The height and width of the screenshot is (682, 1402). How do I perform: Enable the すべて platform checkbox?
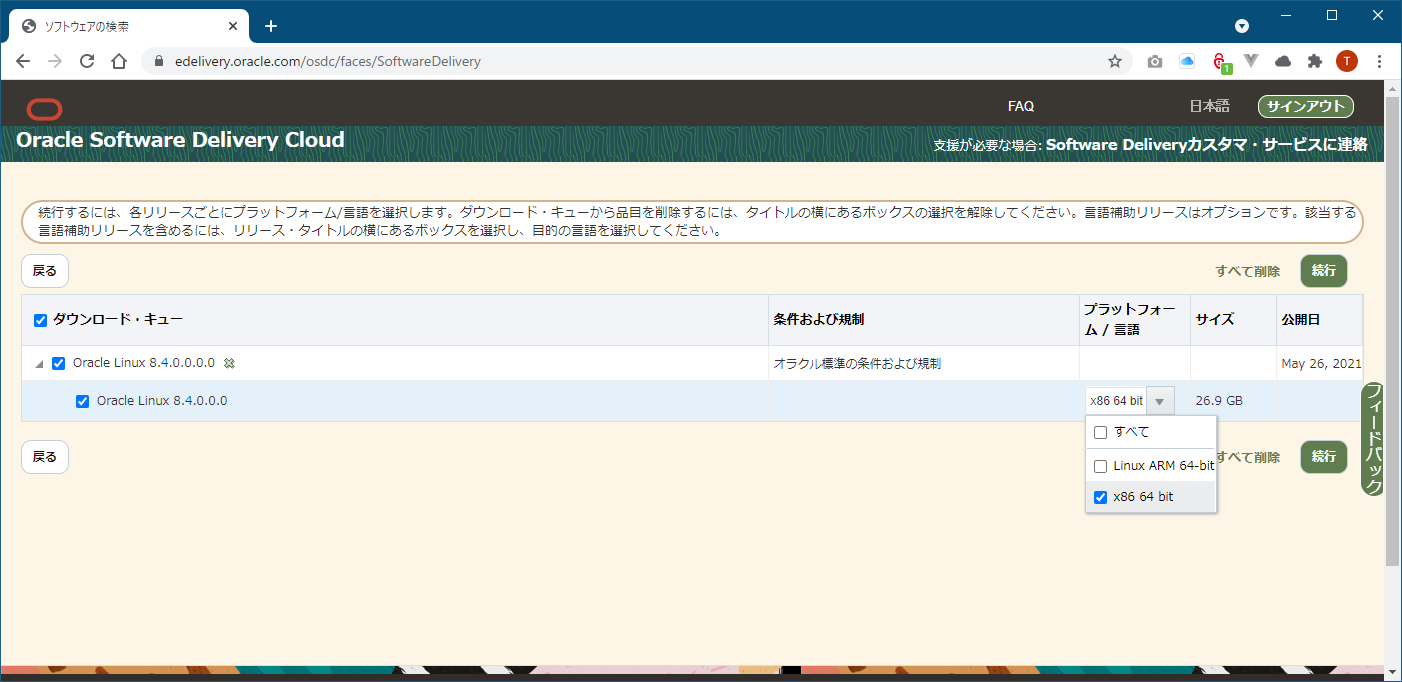(1101, 431)
